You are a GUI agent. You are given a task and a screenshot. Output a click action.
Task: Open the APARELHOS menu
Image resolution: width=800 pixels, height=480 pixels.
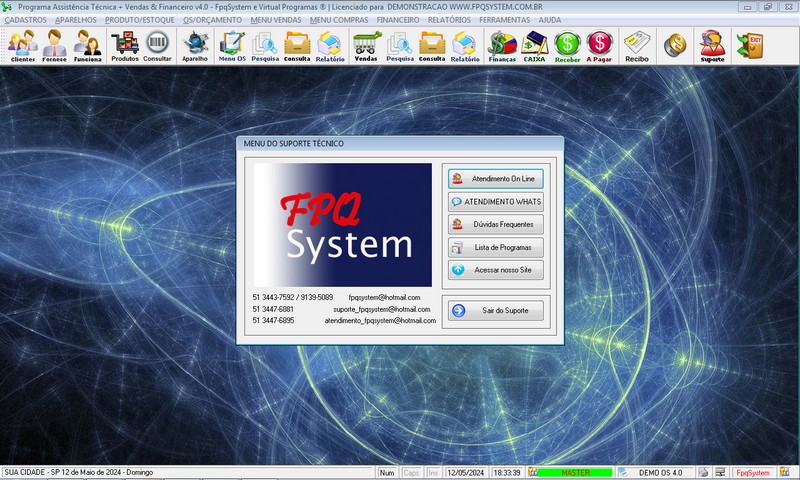(76, 20)
